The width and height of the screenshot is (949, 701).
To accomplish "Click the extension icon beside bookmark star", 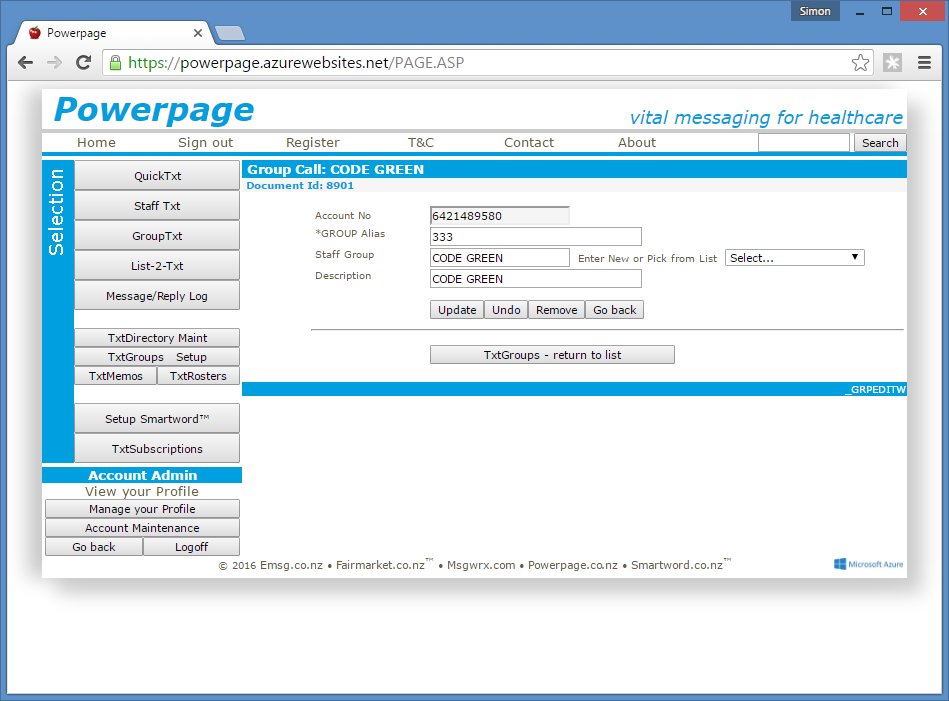I will [892, 63].
